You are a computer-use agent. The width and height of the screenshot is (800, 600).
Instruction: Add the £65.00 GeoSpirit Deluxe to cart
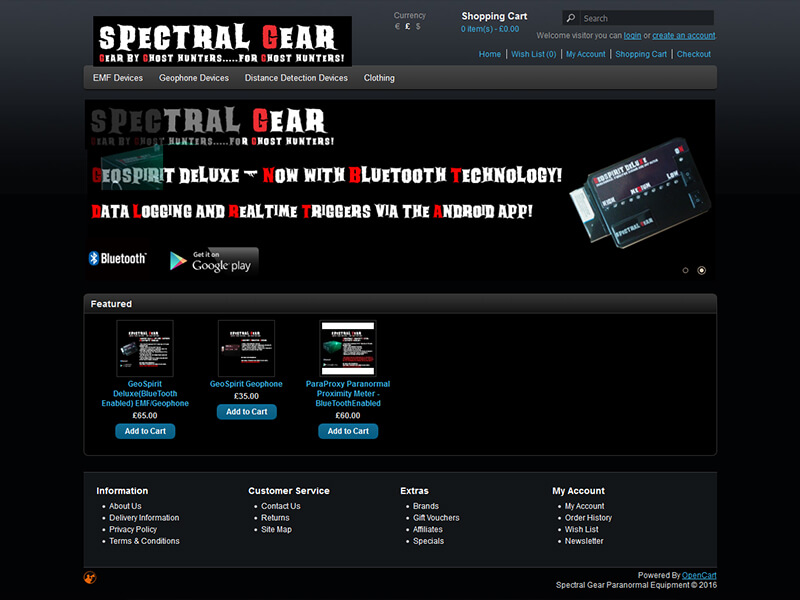145,431
